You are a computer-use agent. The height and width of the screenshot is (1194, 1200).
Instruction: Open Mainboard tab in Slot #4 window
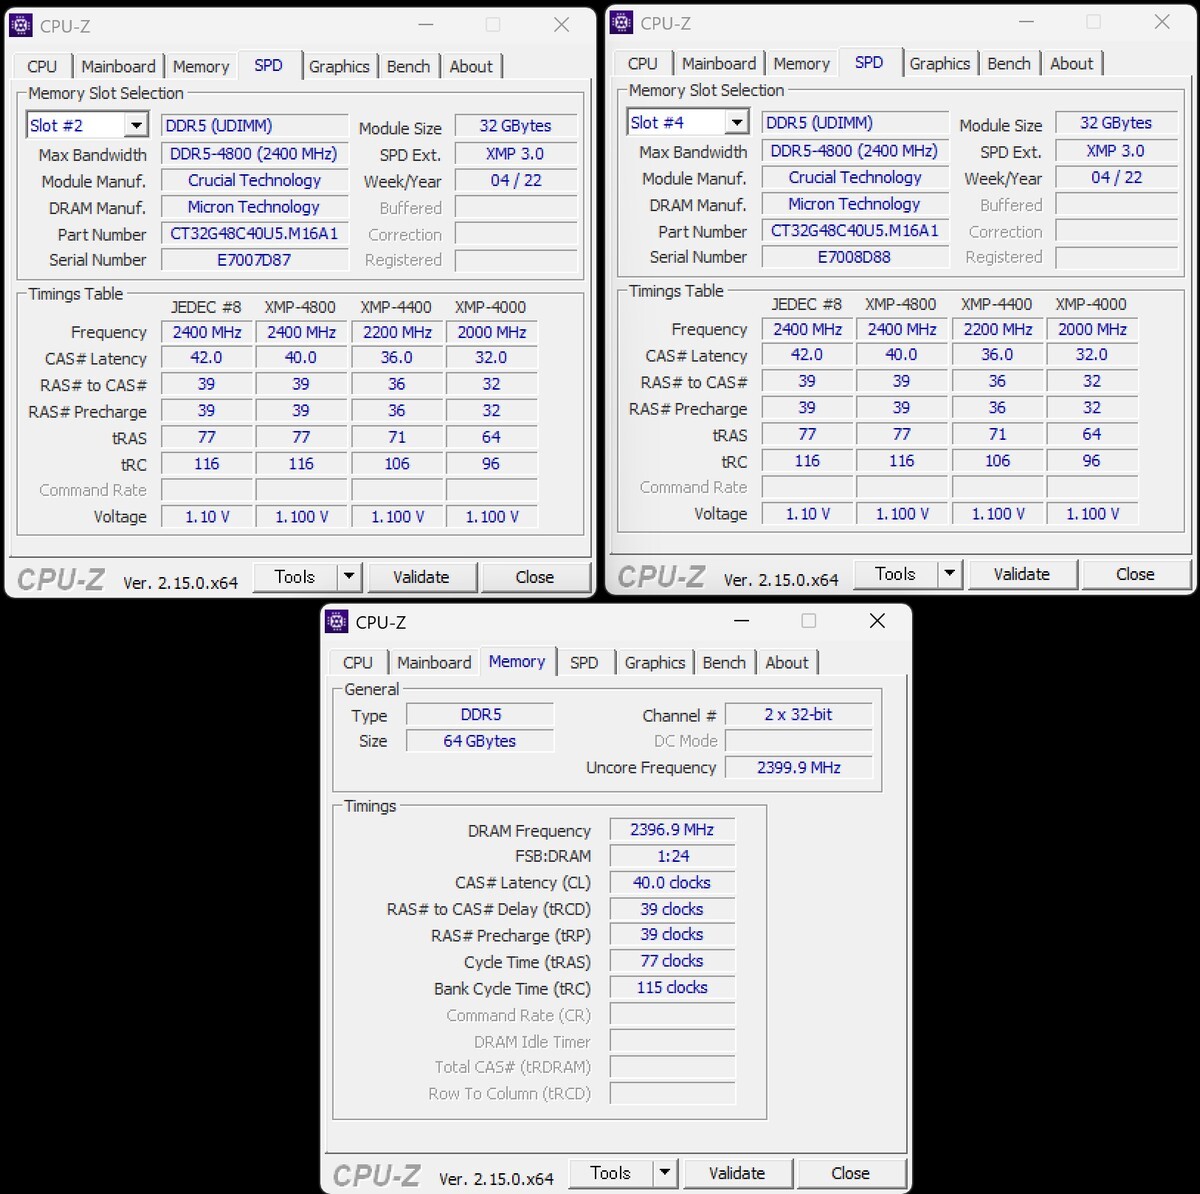pos(719,63)
